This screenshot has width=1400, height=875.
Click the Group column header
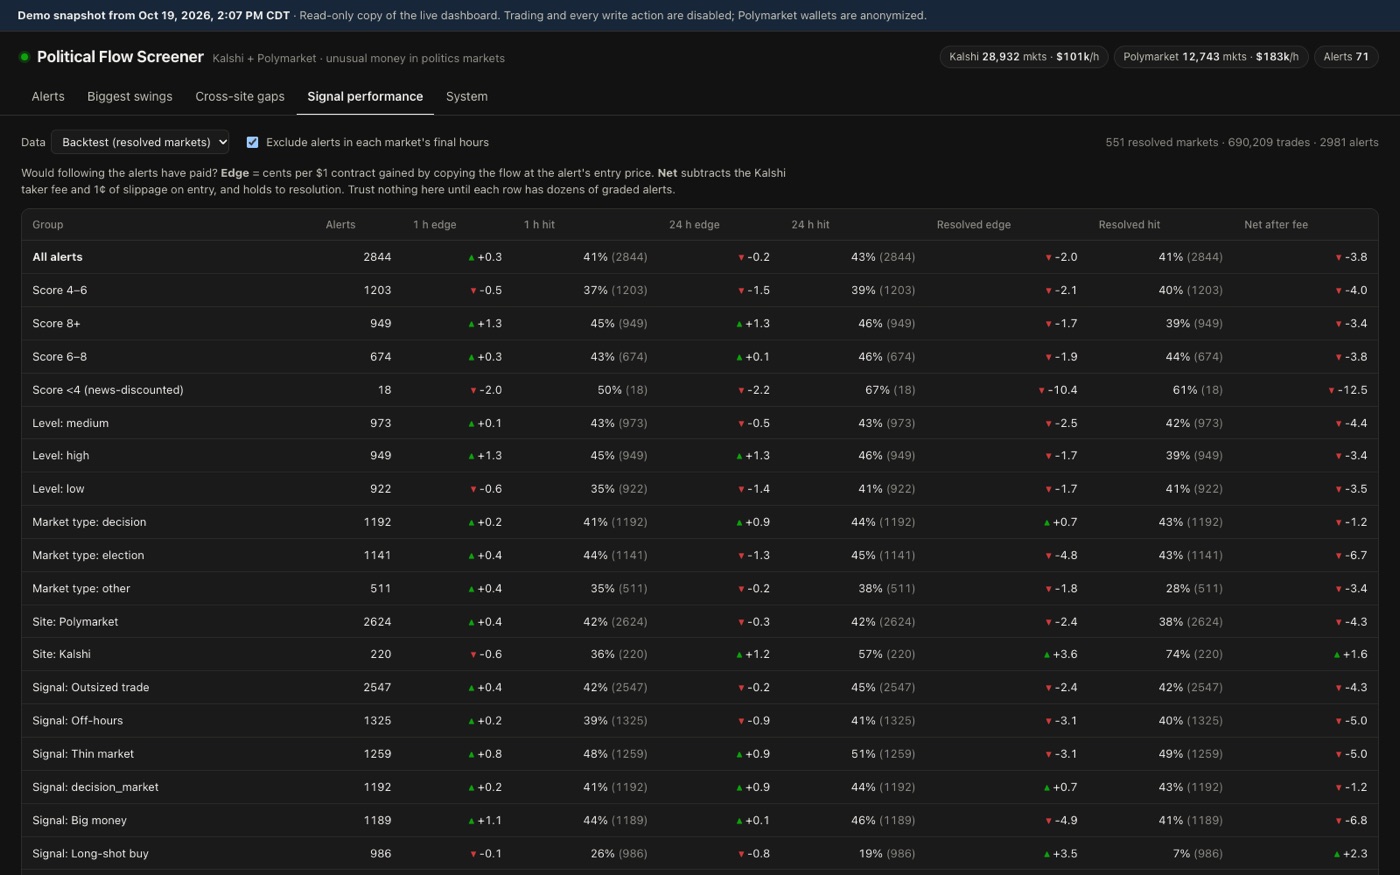[47, 225]
